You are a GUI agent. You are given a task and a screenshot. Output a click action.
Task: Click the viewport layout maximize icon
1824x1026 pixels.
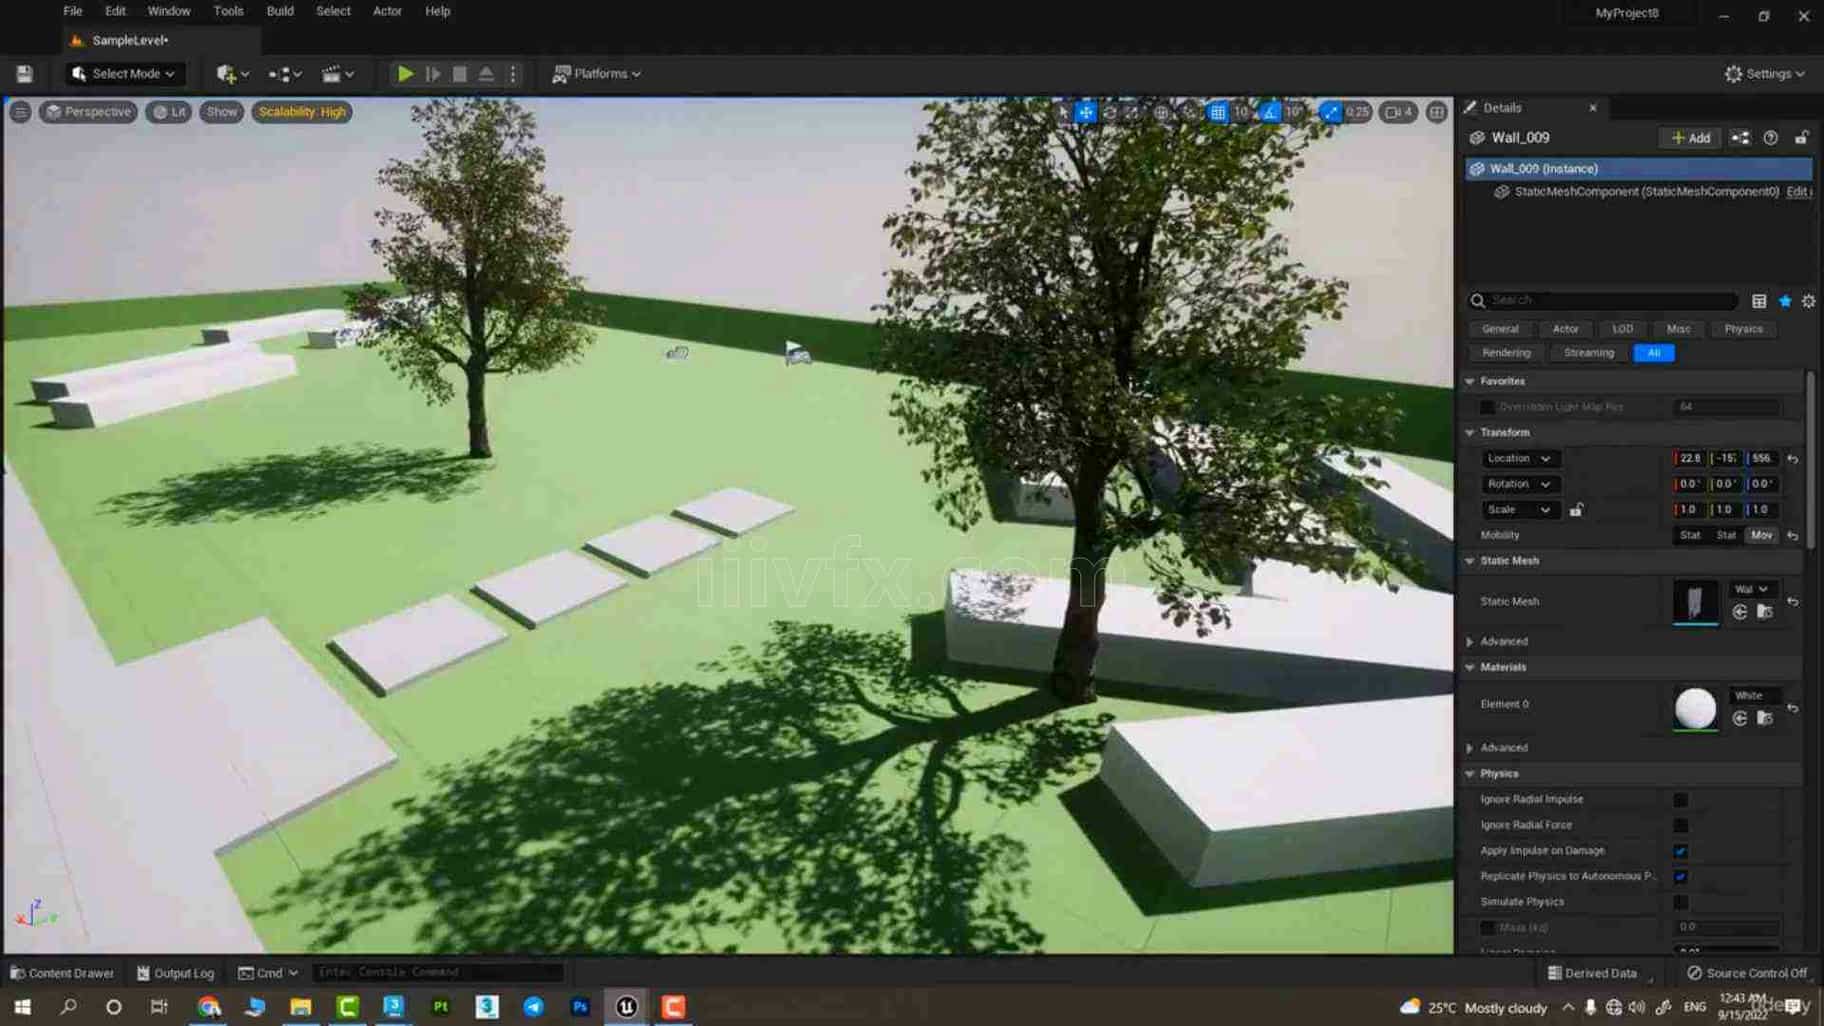1437,112
